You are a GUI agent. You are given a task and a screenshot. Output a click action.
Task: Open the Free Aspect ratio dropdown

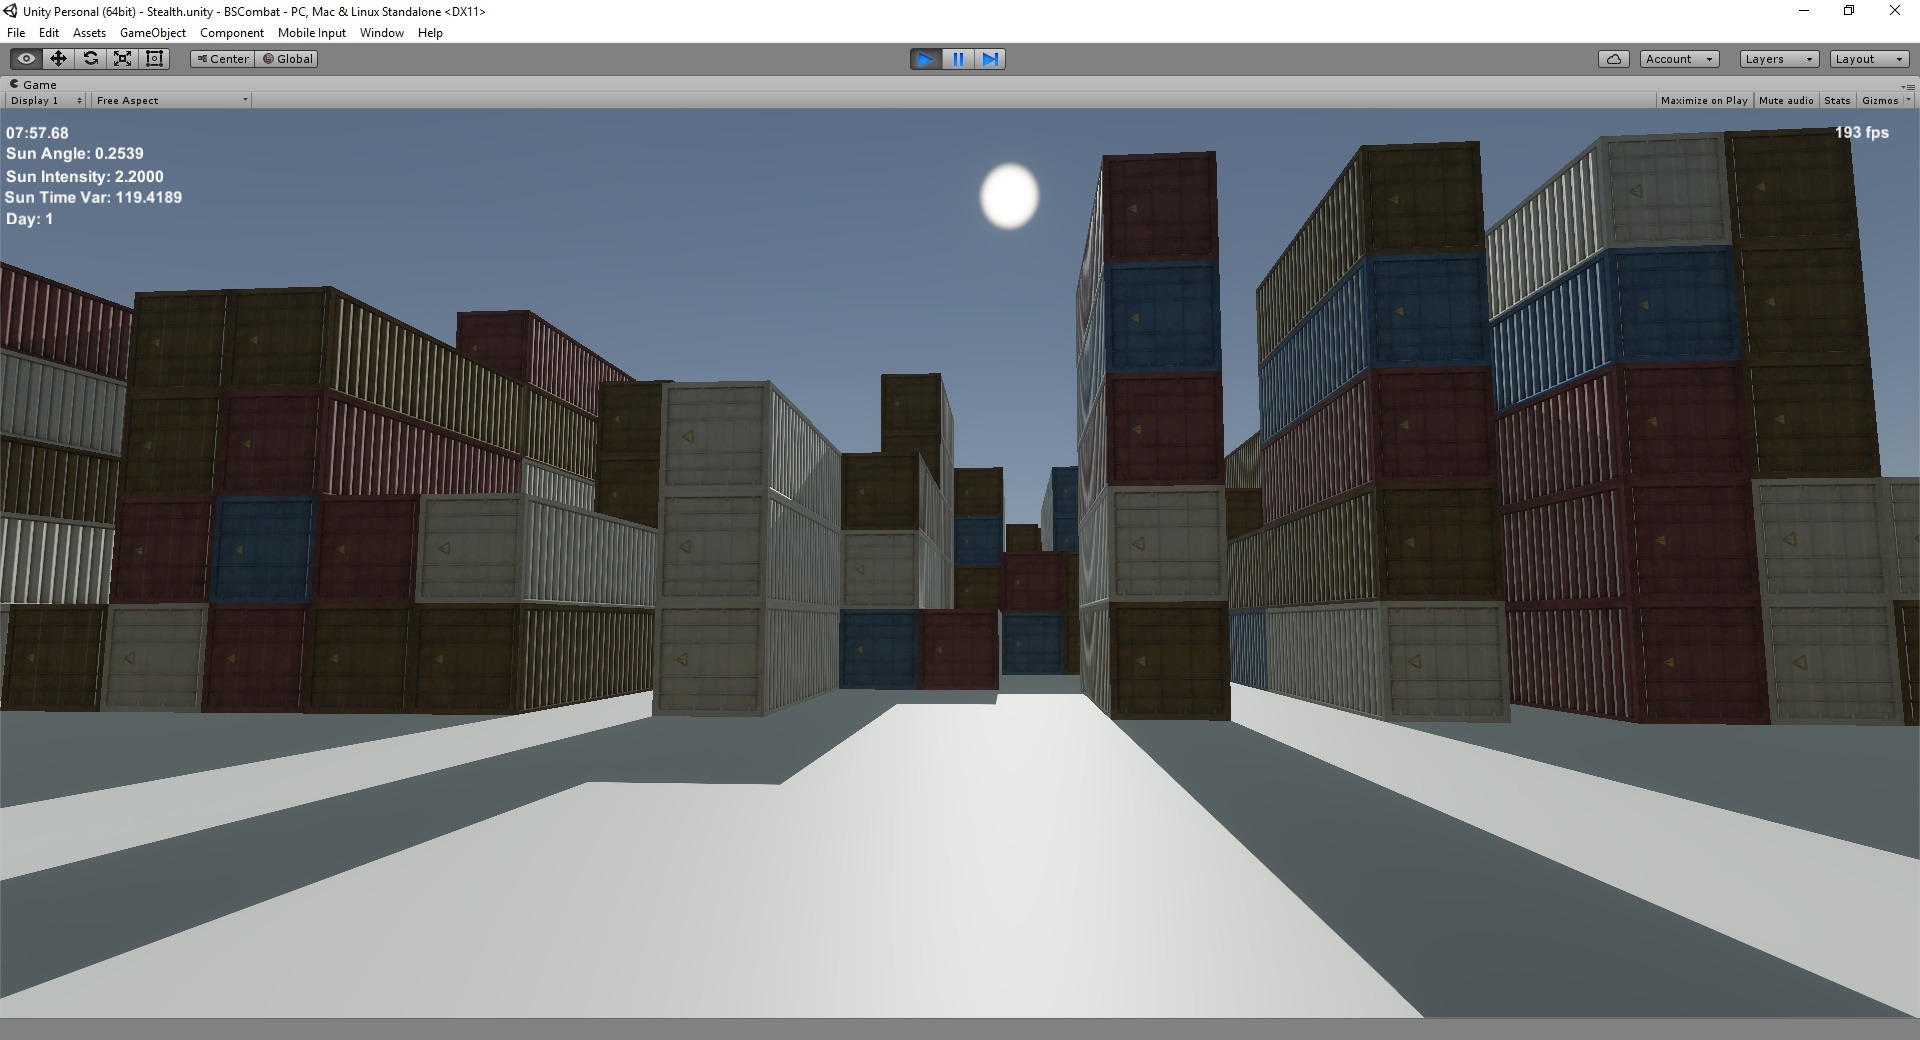tap(171, 100)
